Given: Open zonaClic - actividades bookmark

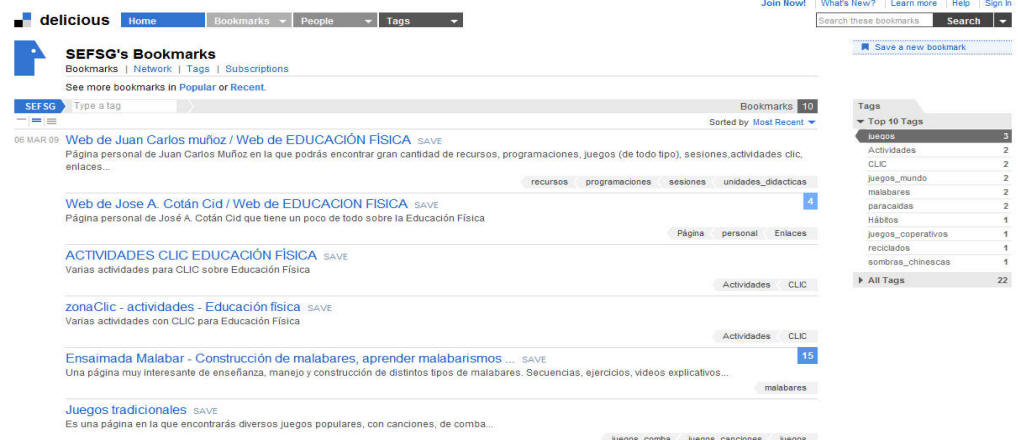Looking at the screenshot, I should coord(183,306).
